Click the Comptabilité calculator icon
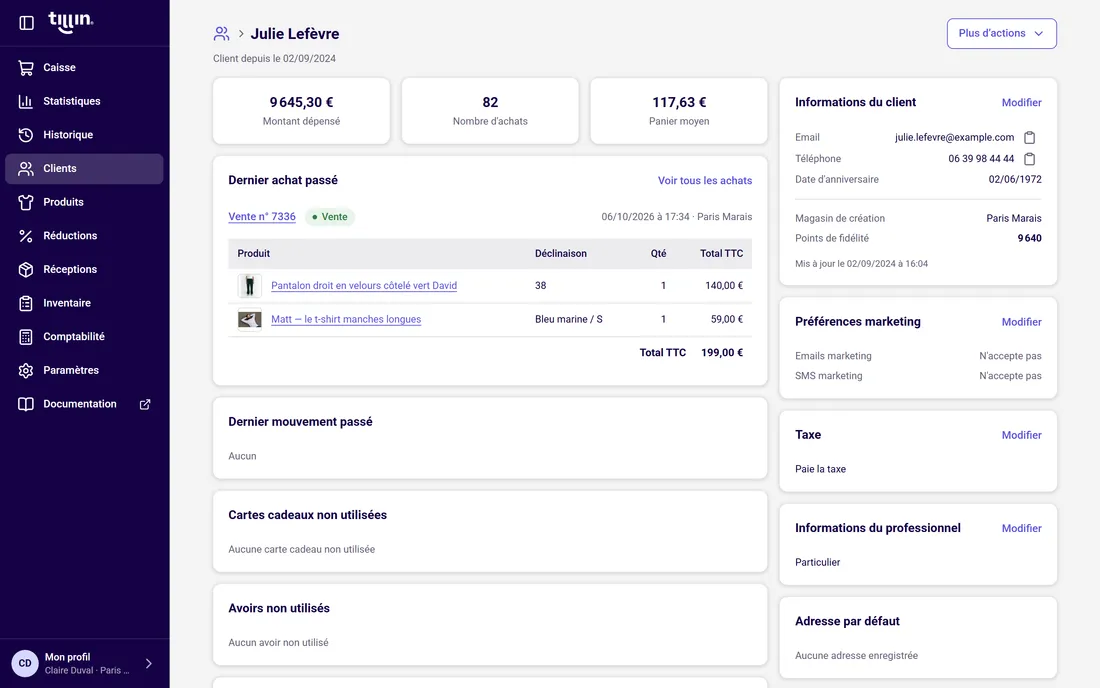Screen dimensions: 1100x688 coord(26,337)
